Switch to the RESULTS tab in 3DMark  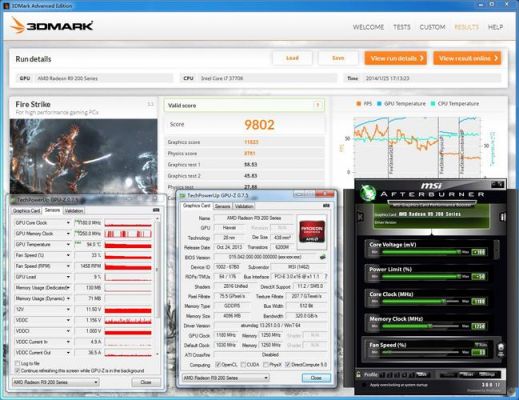[x=466, y=27]
